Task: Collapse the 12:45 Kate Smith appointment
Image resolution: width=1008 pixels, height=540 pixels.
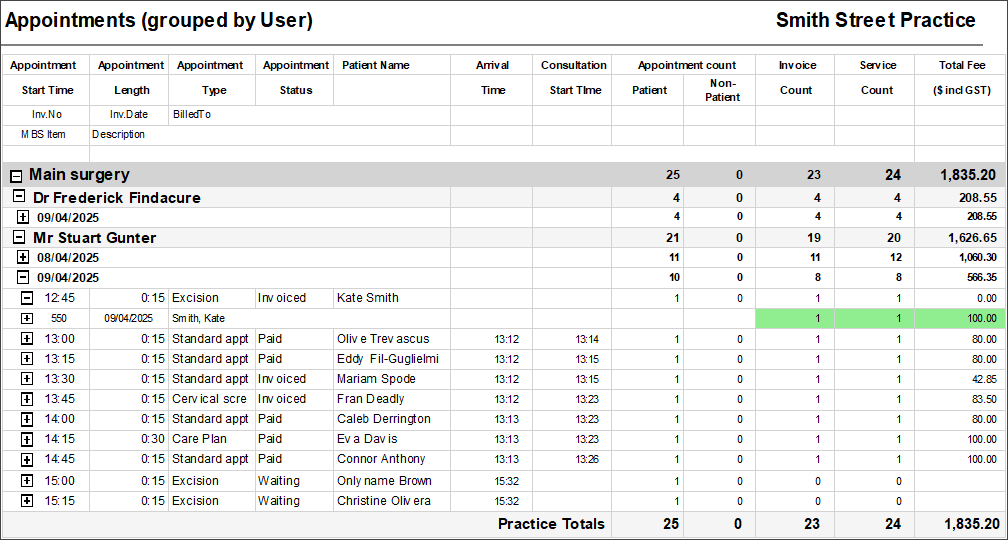Action: coord(27,298)
